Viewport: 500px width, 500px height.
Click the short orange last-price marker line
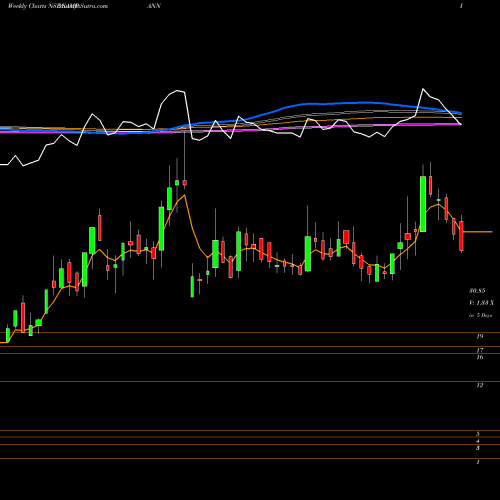pos(478,232)
